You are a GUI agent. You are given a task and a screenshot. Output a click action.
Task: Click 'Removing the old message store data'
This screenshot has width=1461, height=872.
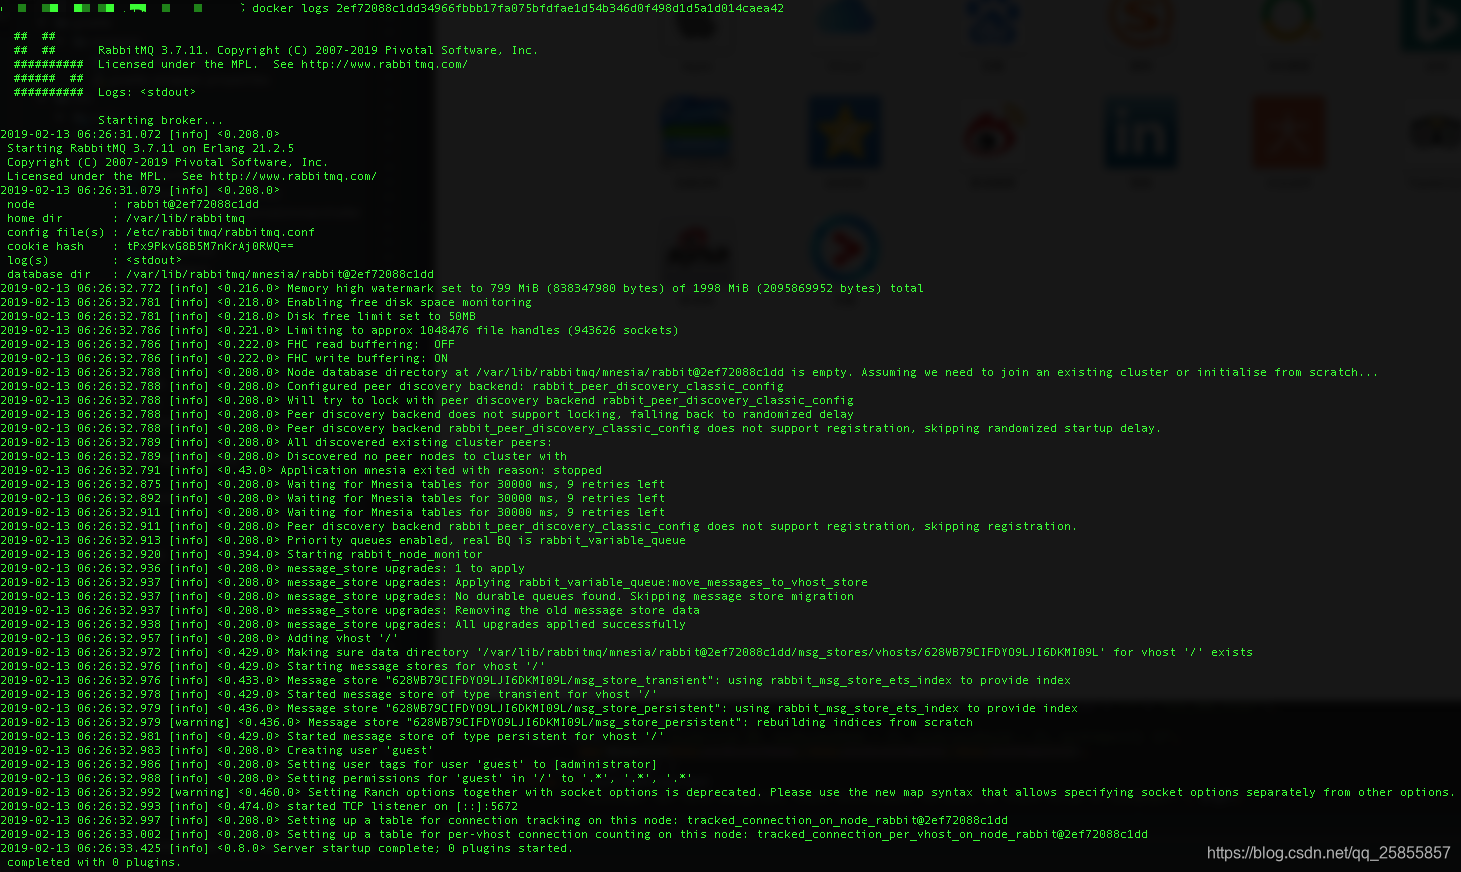(578, 610)
